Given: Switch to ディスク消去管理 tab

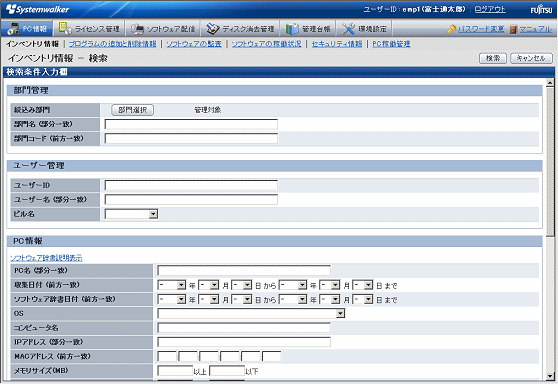Looking at the screenshot, I should point(241,28).
